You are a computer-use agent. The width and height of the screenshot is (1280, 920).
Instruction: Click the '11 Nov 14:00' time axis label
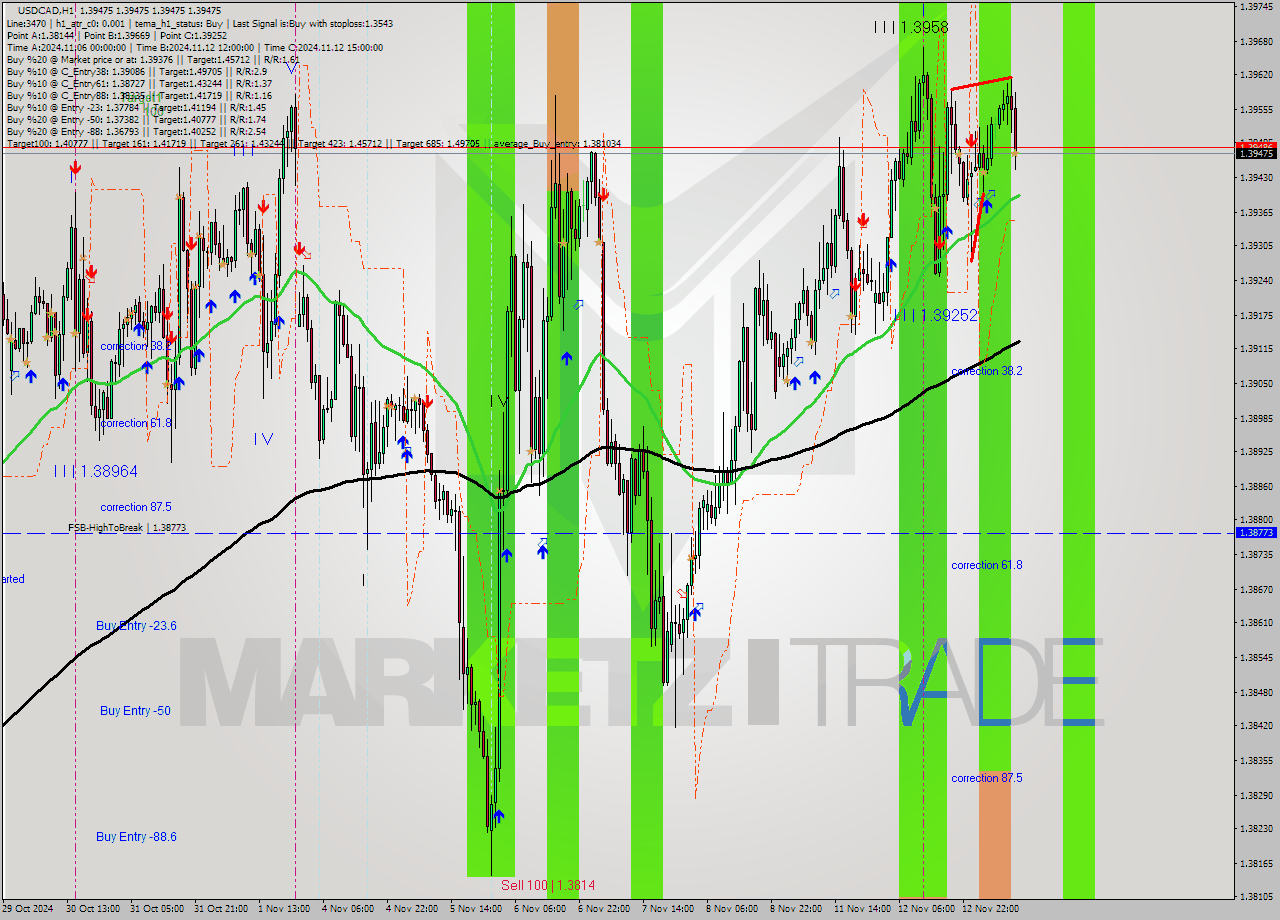point(862,908)
